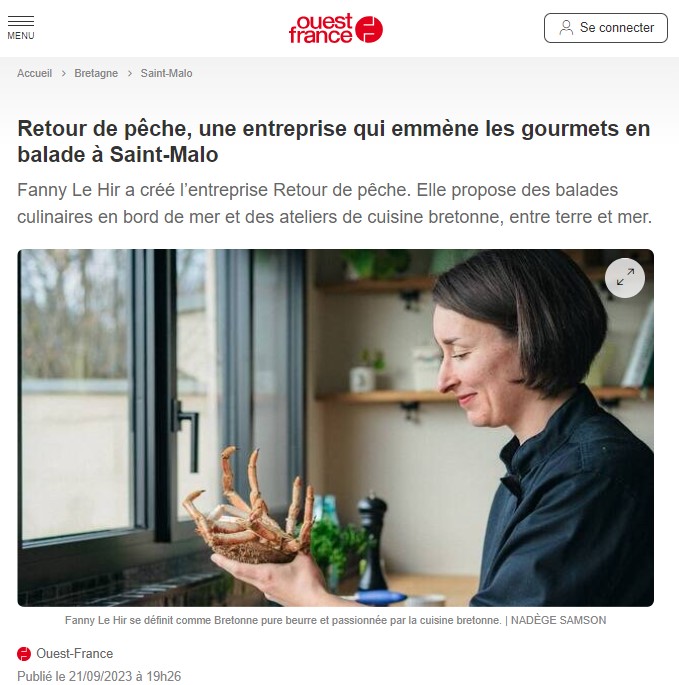Click the user profile icon in Se connecter
This screenshot has width=679, height=685.
click(566, 28)
